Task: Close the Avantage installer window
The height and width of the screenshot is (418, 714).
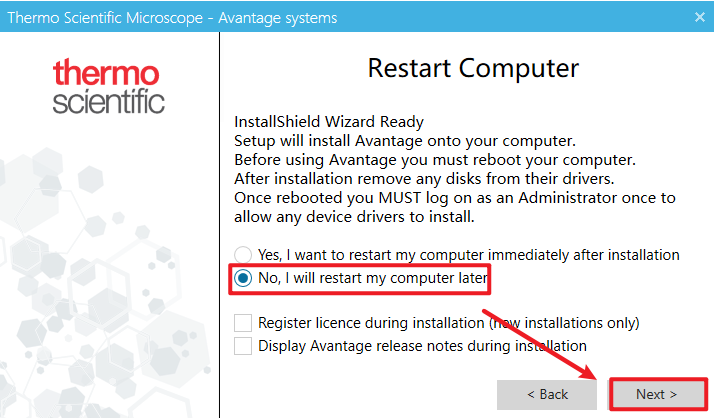Action: coord(699,17)
